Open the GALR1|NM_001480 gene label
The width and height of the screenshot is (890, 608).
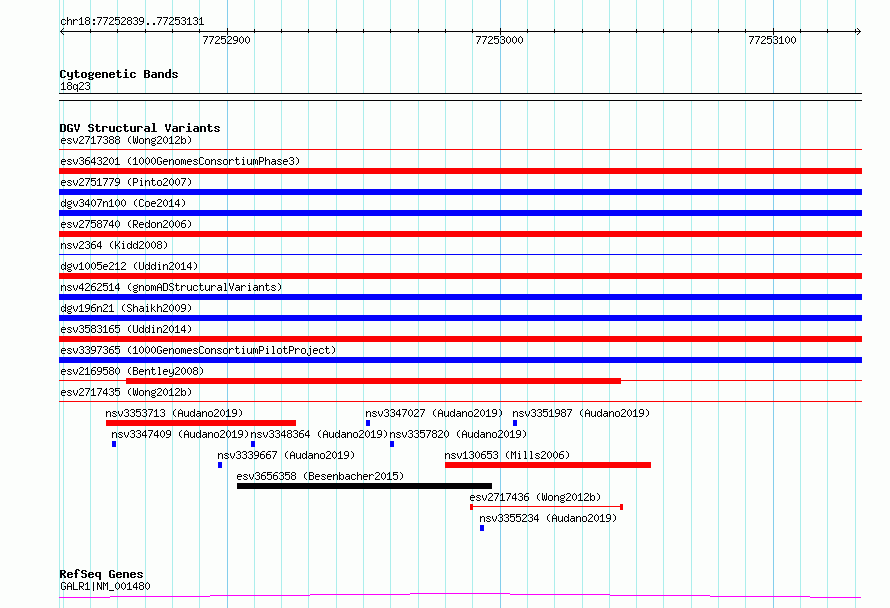pyautogui.click(x=105, y=586)
